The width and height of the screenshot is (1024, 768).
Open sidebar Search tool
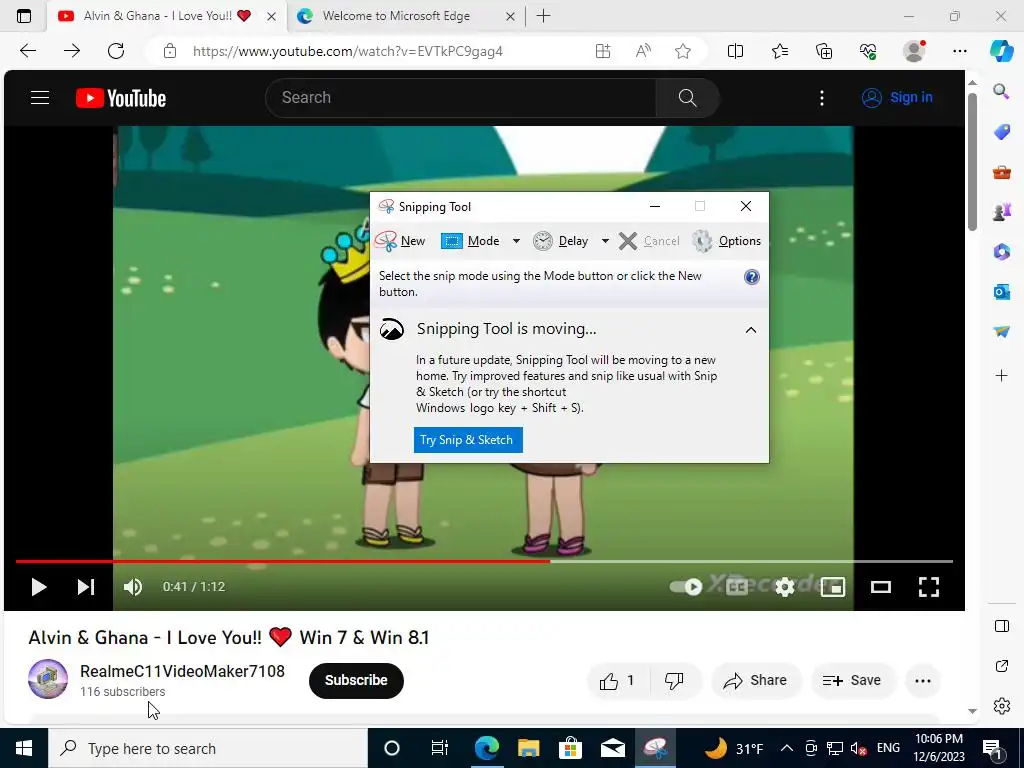(x=1001, y=91)
